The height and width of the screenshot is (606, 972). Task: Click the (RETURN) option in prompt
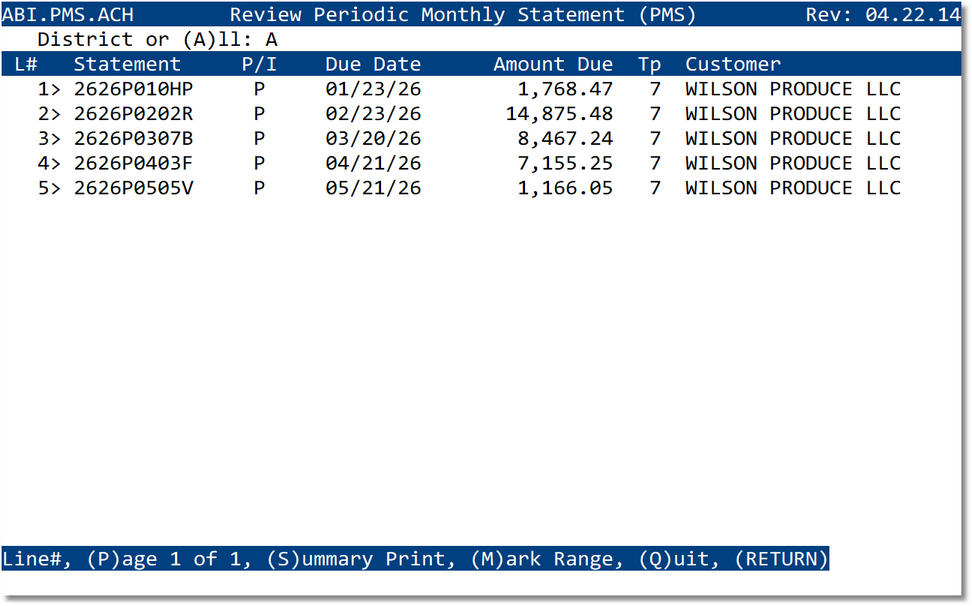click(781, 559)
